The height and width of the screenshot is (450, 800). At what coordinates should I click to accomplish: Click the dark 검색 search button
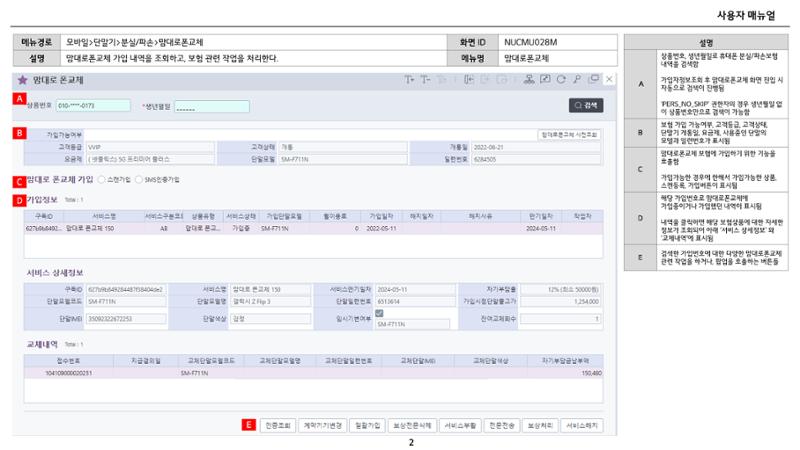click(x=586, y=105)
